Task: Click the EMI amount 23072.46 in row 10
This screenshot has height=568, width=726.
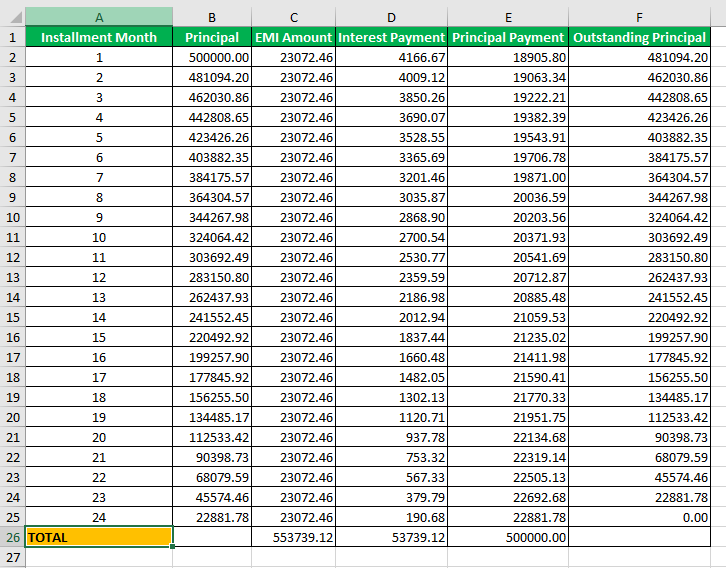Action: (294, 217)
